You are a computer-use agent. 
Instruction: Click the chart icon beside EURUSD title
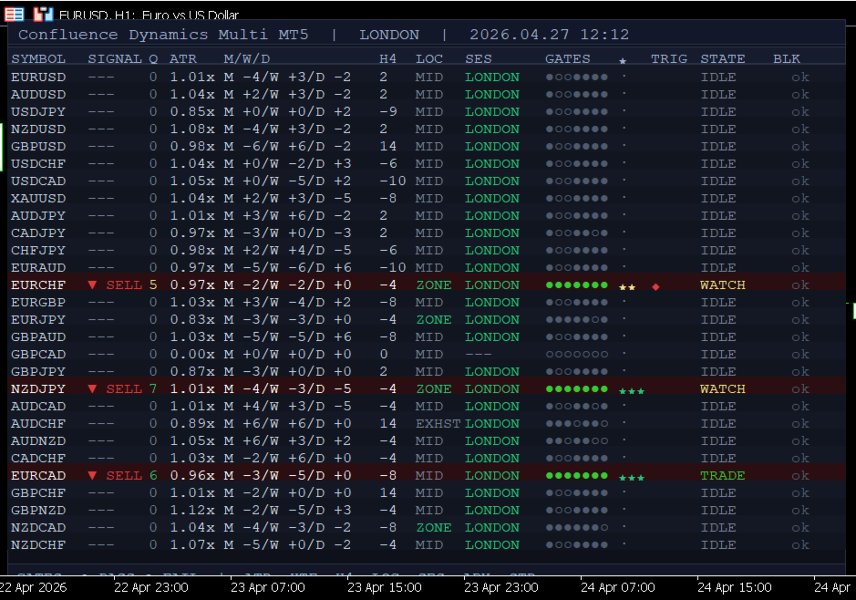[x=43, y=14]
